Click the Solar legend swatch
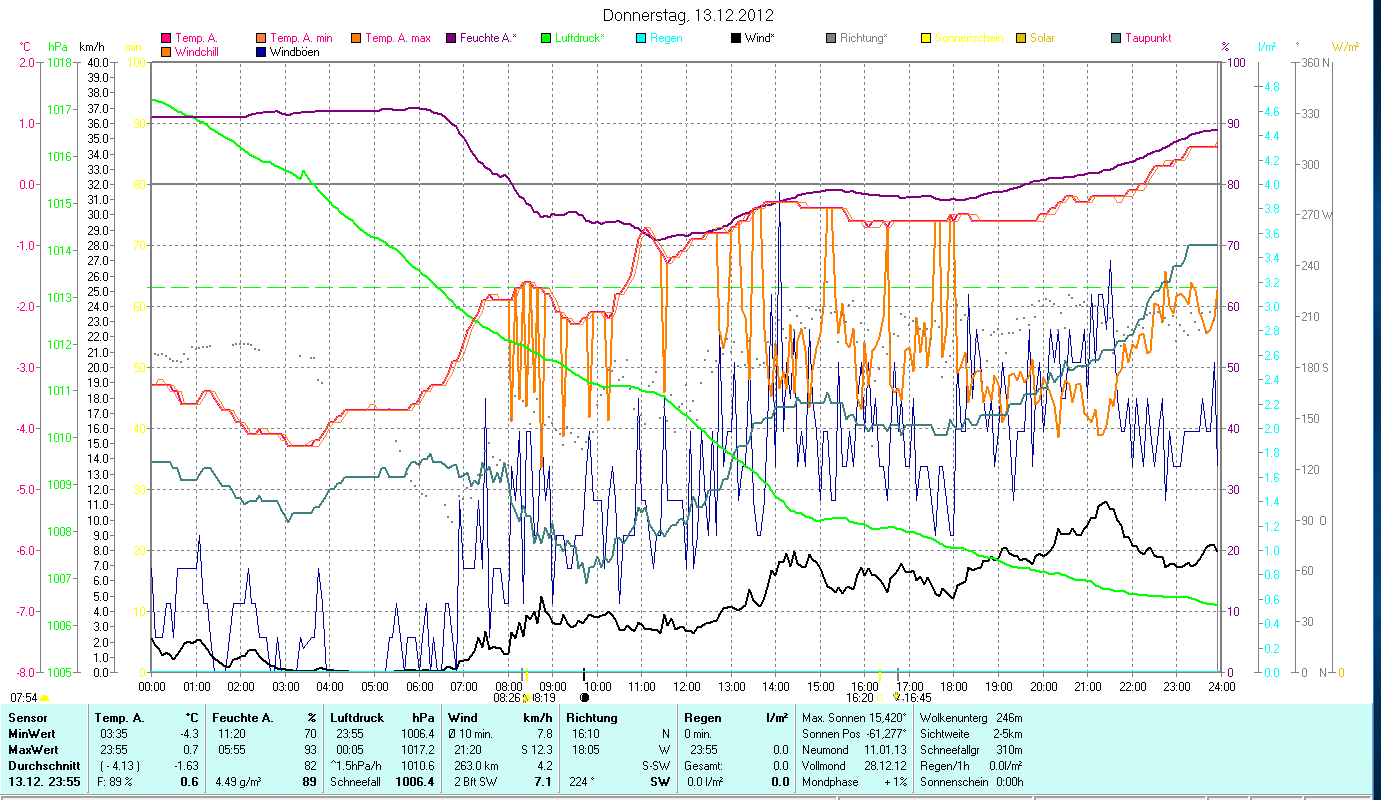 [x=1021, y=38]
